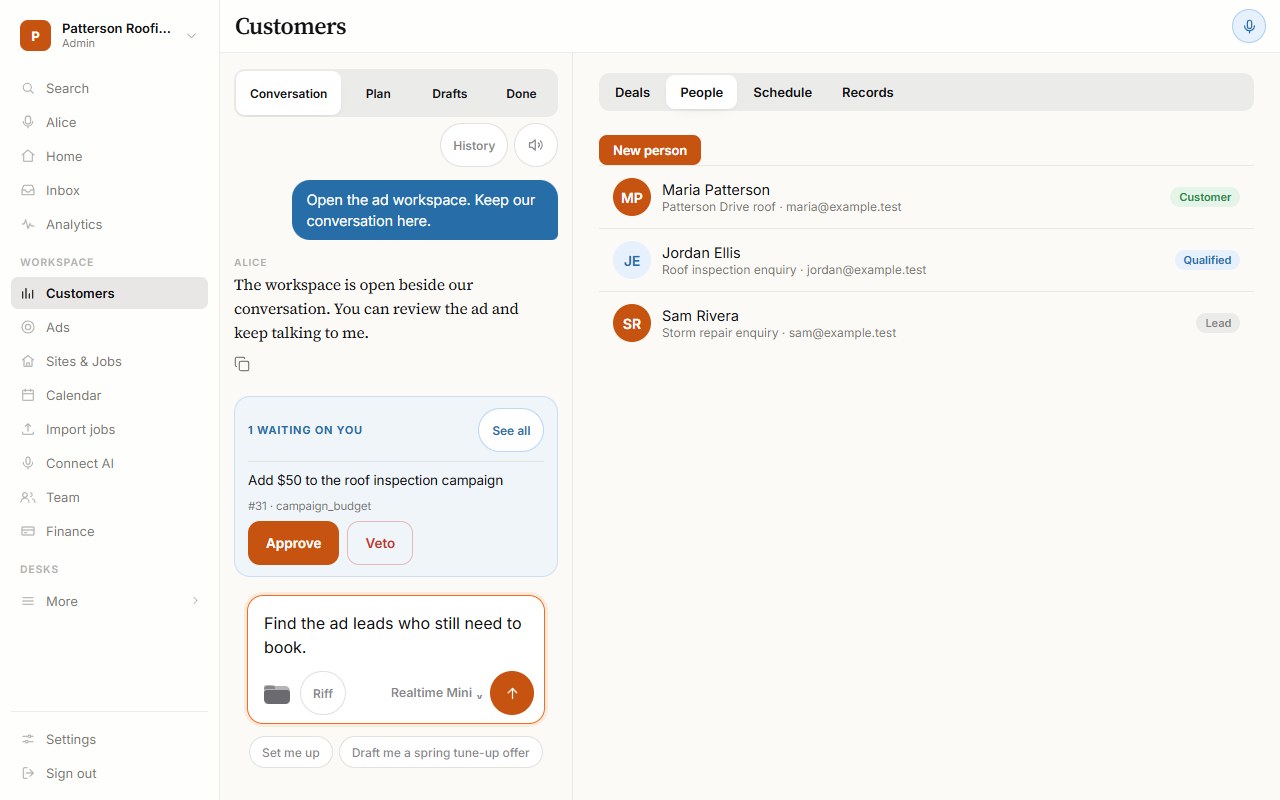Toggle the speaker audio icon beside History
This screenshot has height=800, width=1280.
[x=536, y=145]
